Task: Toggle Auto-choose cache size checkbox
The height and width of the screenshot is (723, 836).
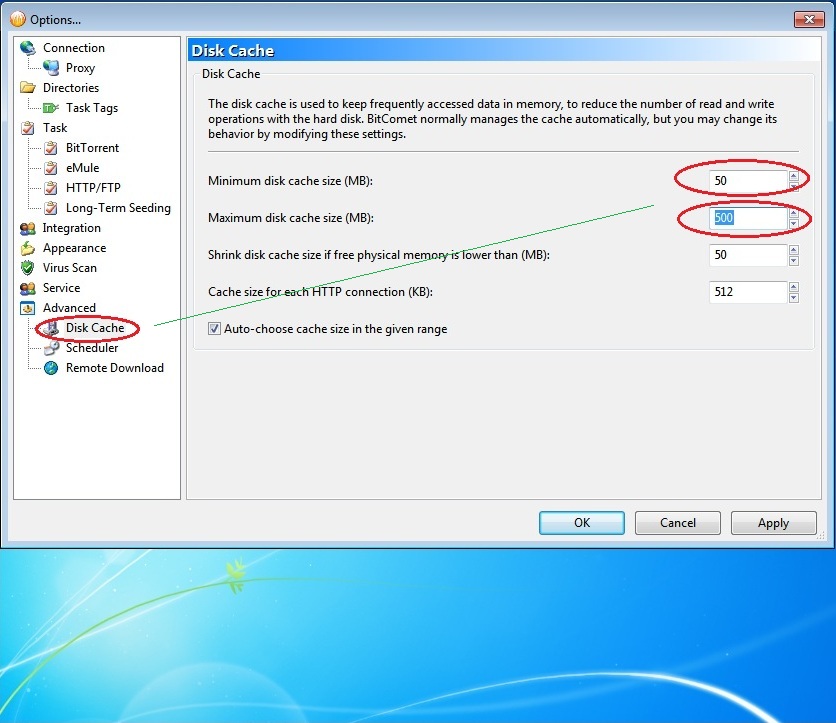Action: click(x=214, y=328)
